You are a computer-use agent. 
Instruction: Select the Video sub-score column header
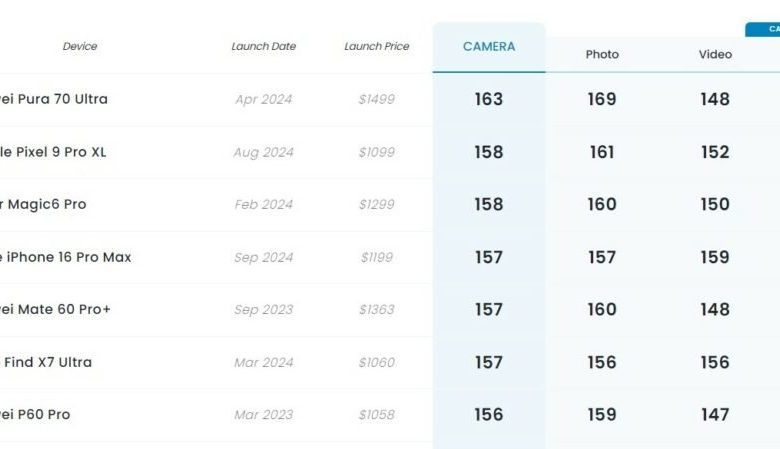pos(715,55)
